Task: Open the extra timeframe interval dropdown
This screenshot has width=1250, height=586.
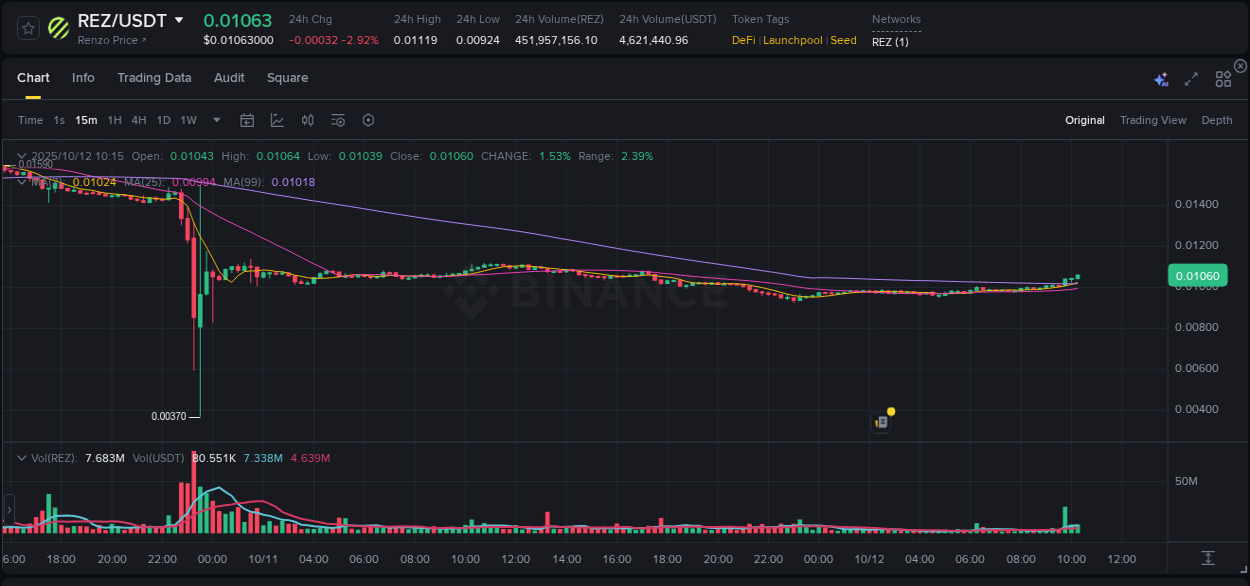Action: 215,120
